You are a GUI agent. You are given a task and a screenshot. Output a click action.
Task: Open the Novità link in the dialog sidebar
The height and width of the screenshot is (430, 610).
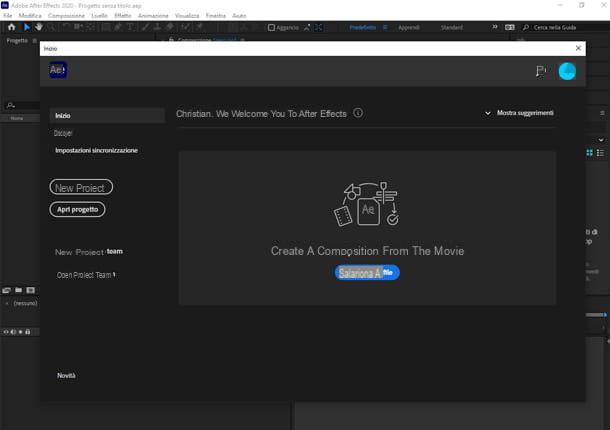66,376
